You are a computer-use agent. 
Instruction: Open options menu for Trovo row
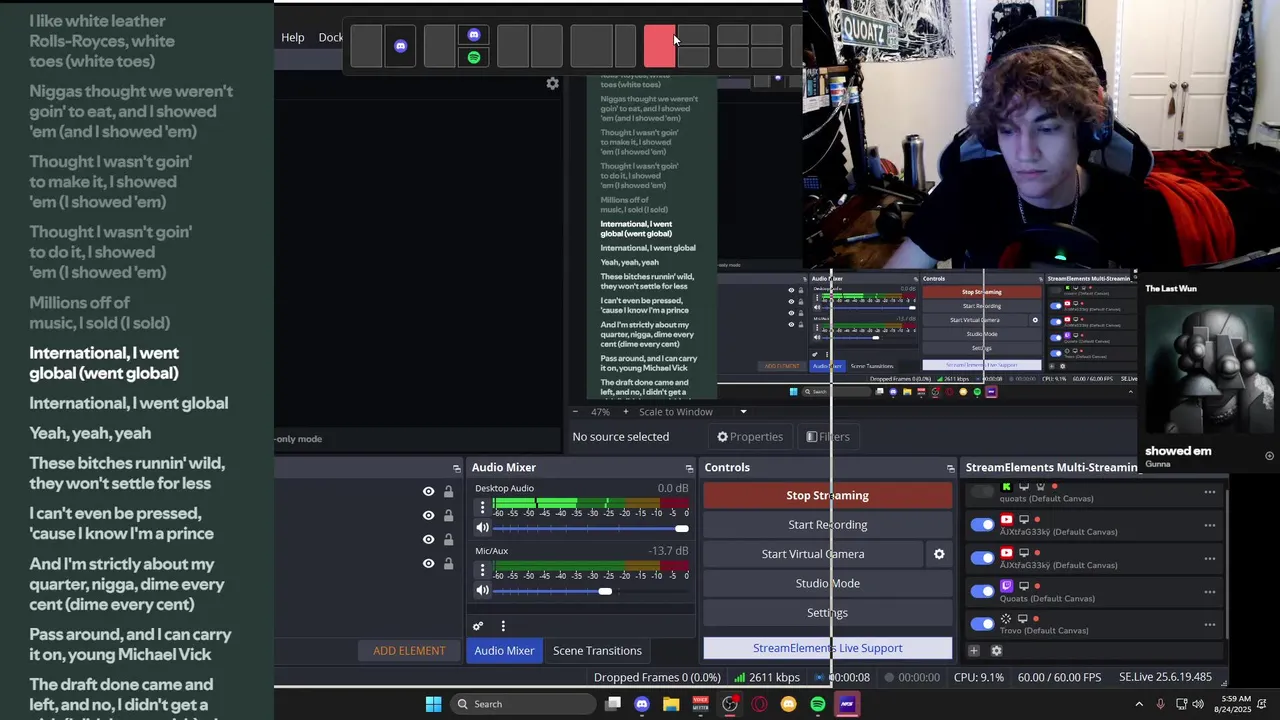pyautogui.click(x=1210, y=624)
